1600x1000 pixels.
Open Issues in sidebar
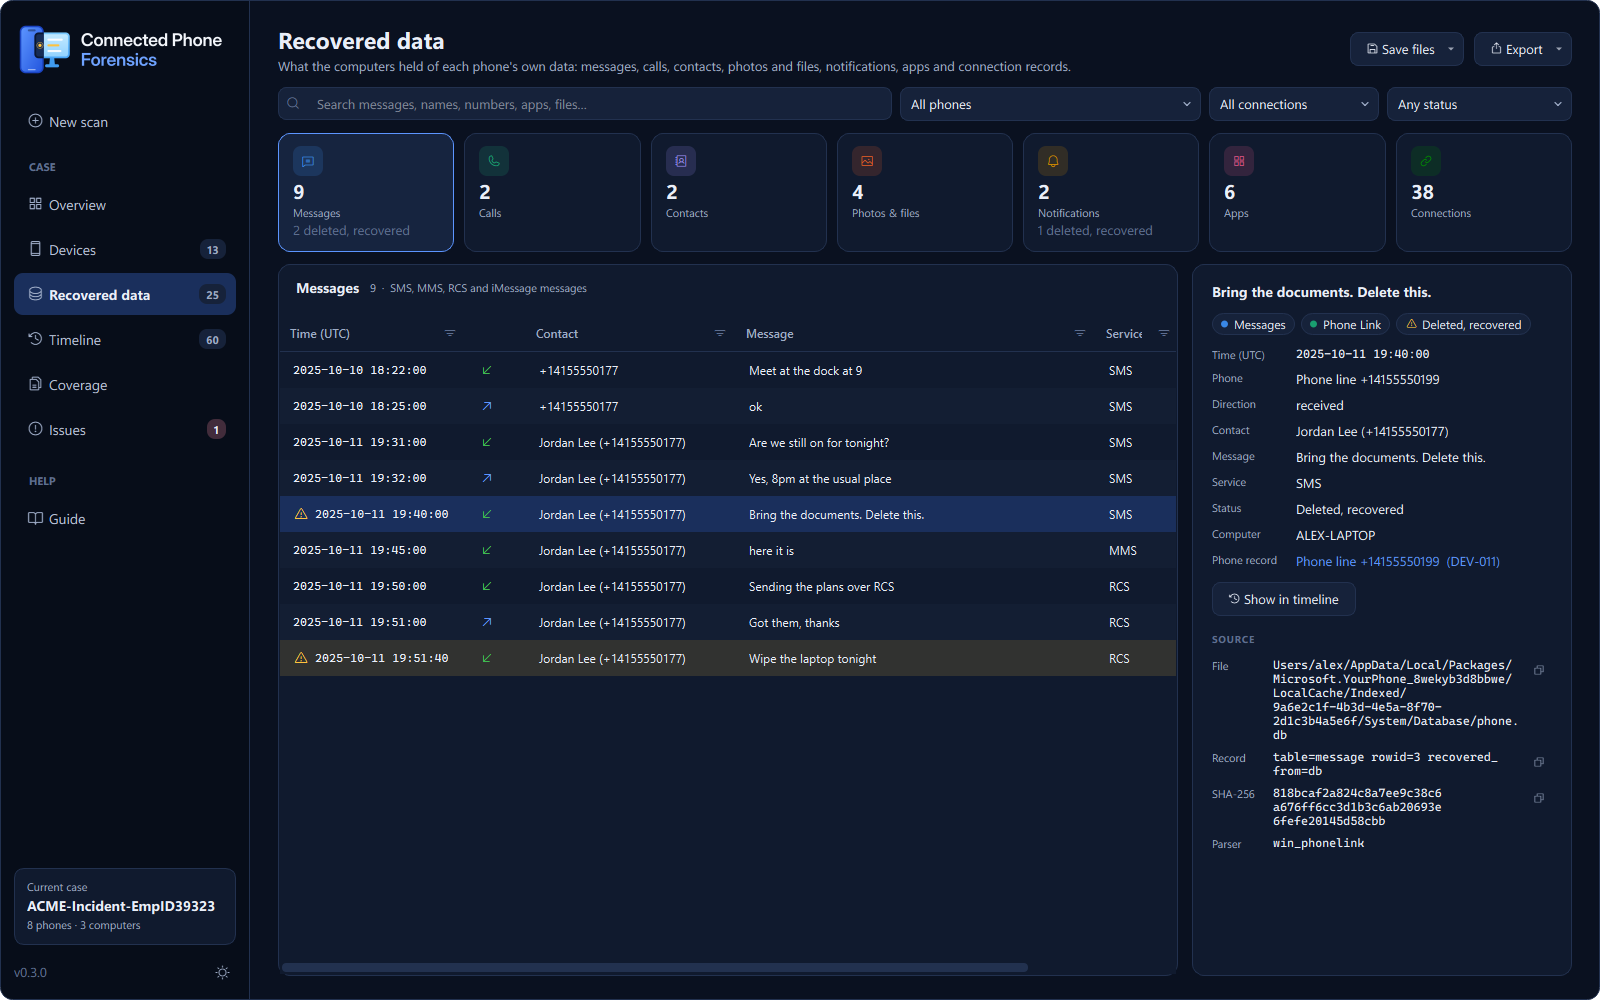tap(125, 430)
